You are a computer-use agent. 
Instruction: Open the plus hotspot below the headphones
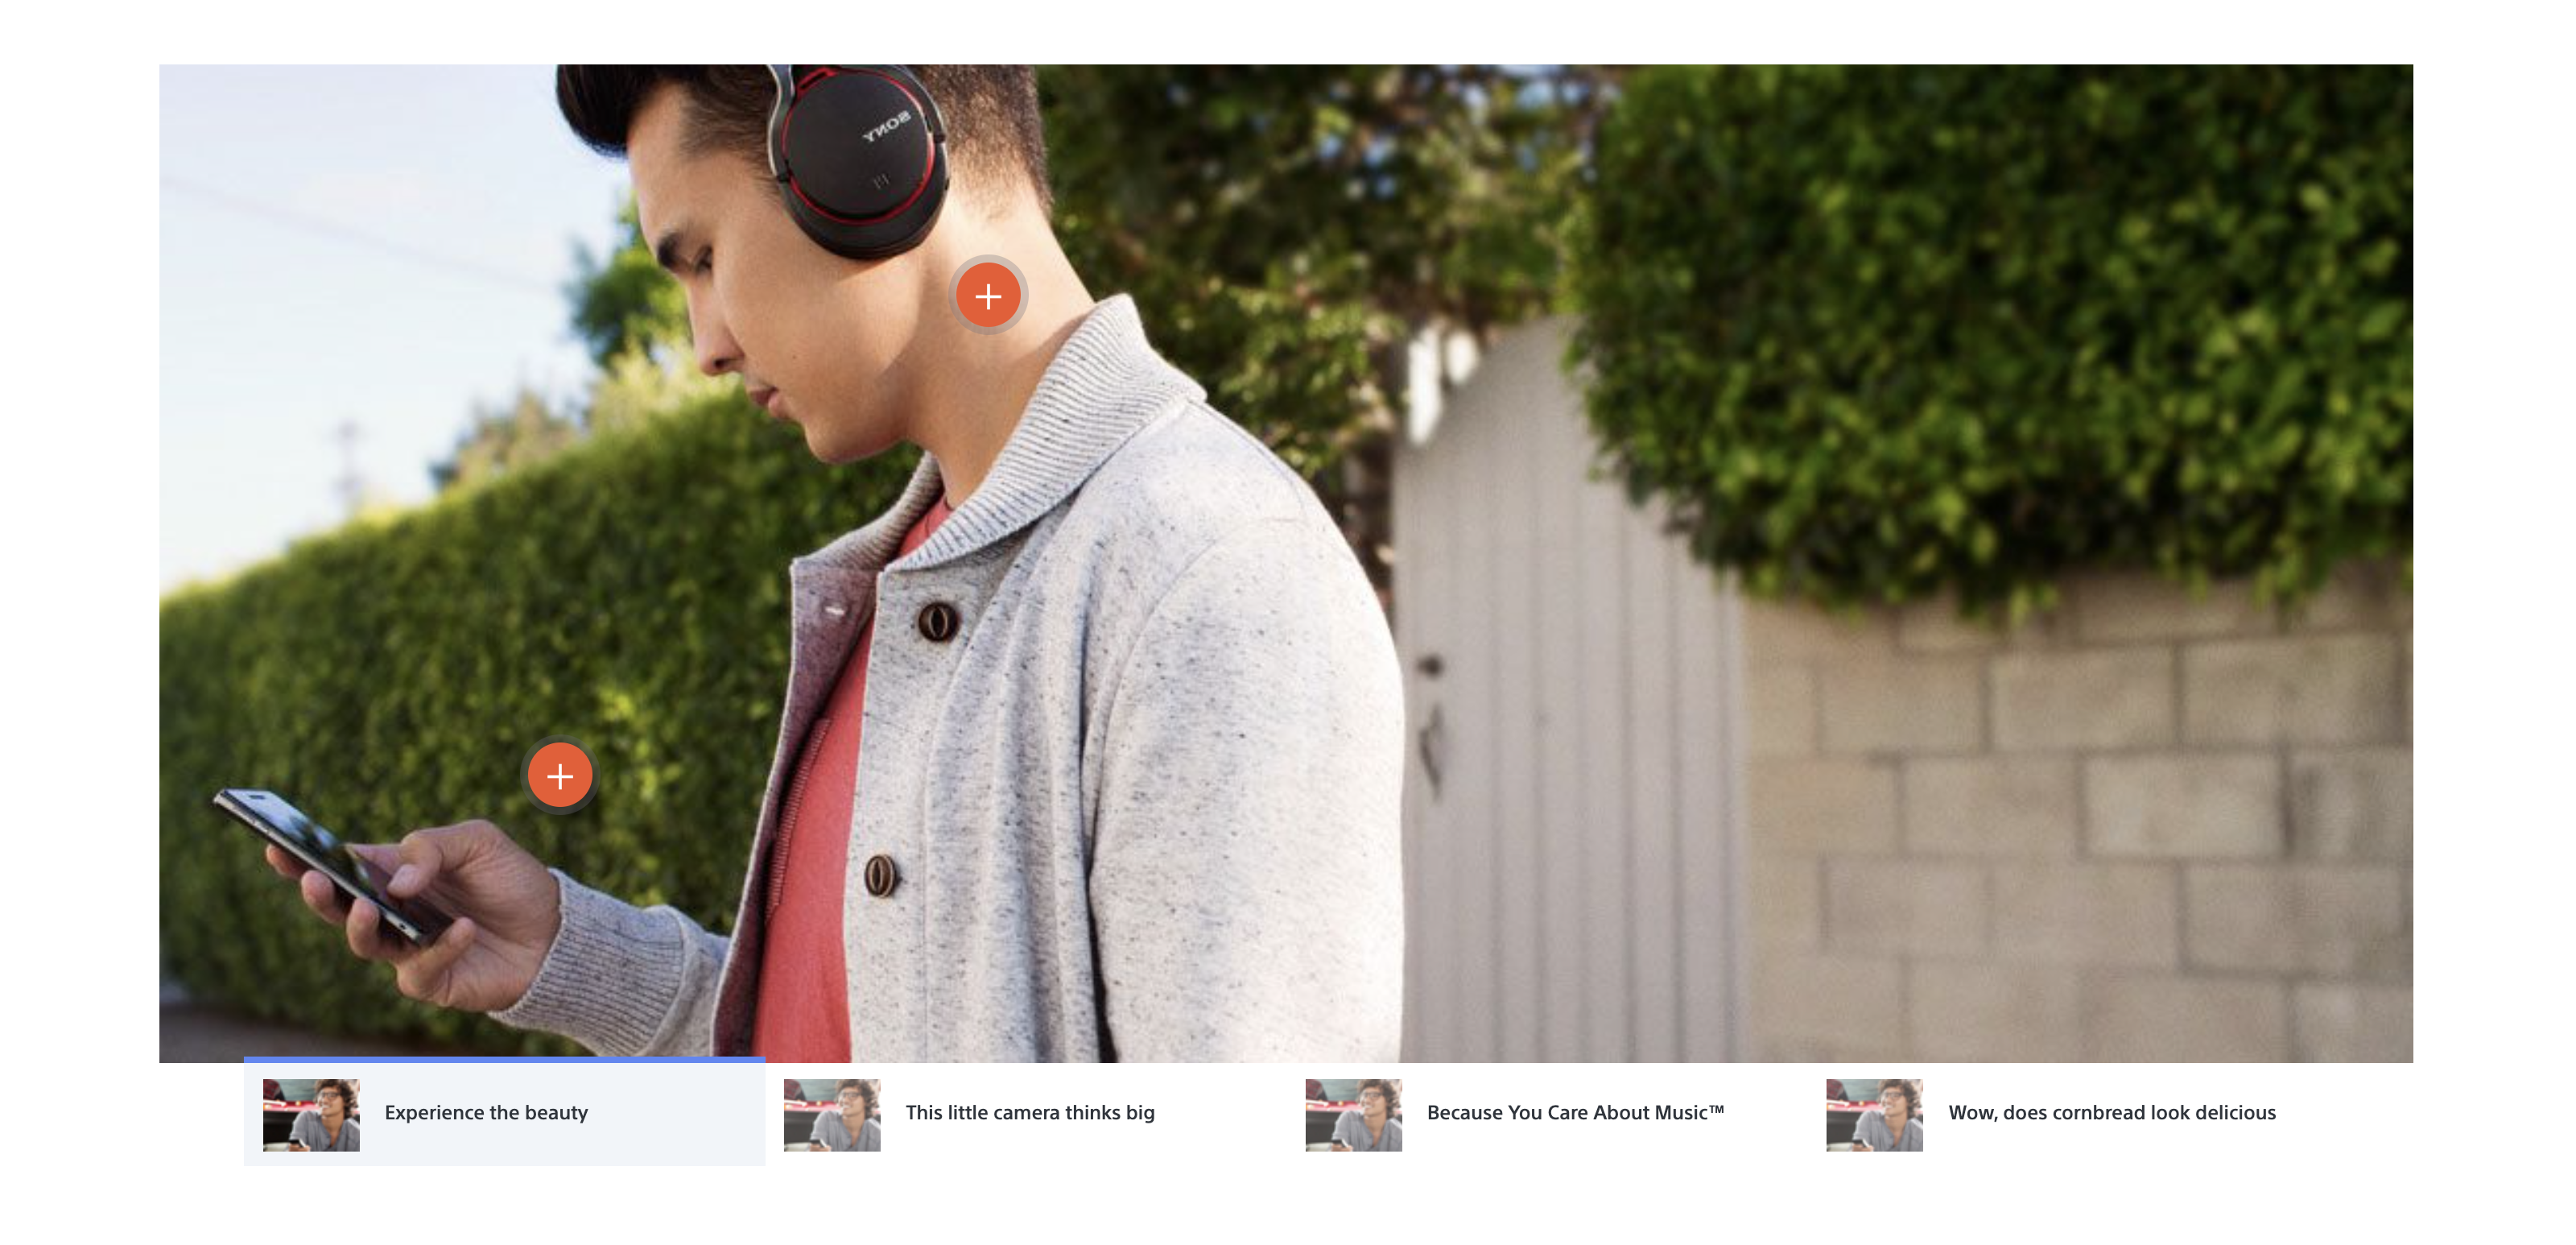point(988,296)
